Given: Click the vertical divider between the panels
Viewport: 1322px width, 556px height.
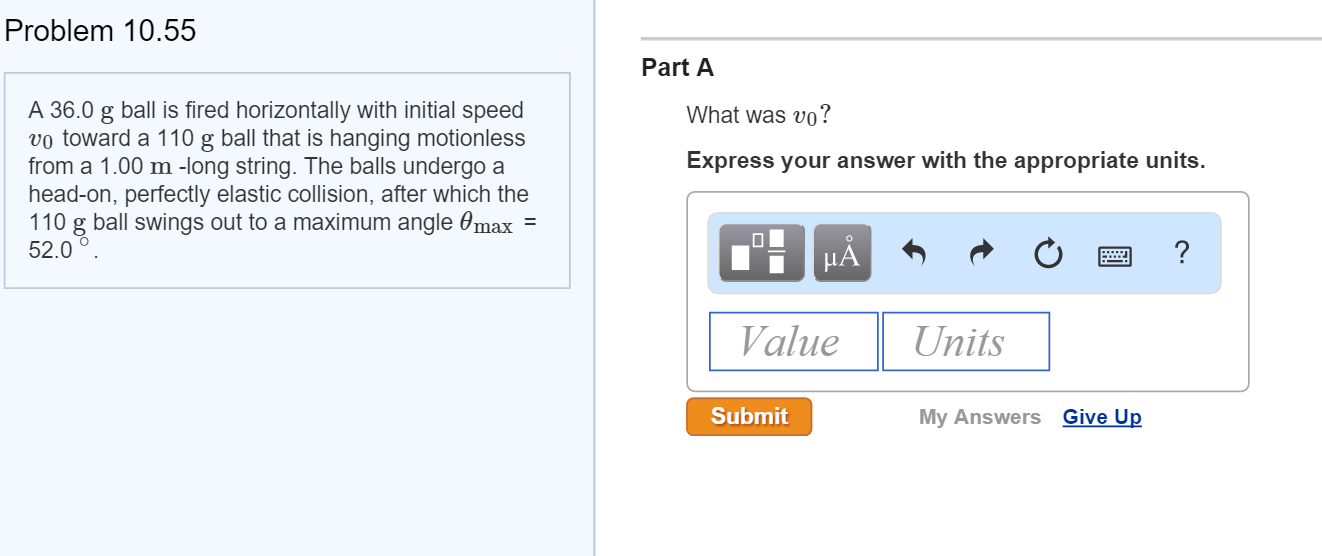Looking at the screenshot, I should 594,278.
